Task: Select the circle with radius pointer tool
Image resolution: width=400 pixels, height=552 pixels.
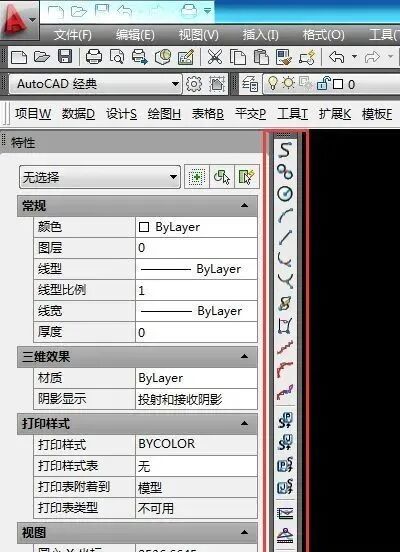Action: point(285,193)
